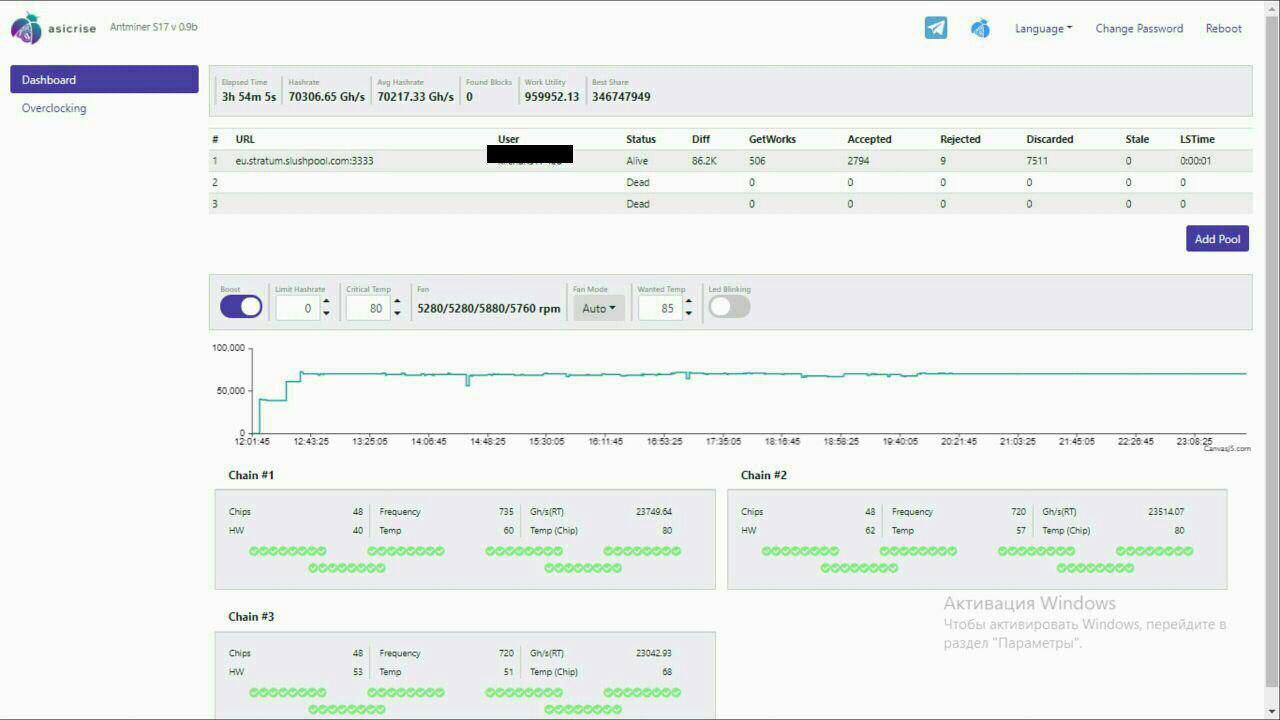Viewport: 1280px width, 720px height.
Task: Click the asicrise logo icon
Action: click(26, 28)
